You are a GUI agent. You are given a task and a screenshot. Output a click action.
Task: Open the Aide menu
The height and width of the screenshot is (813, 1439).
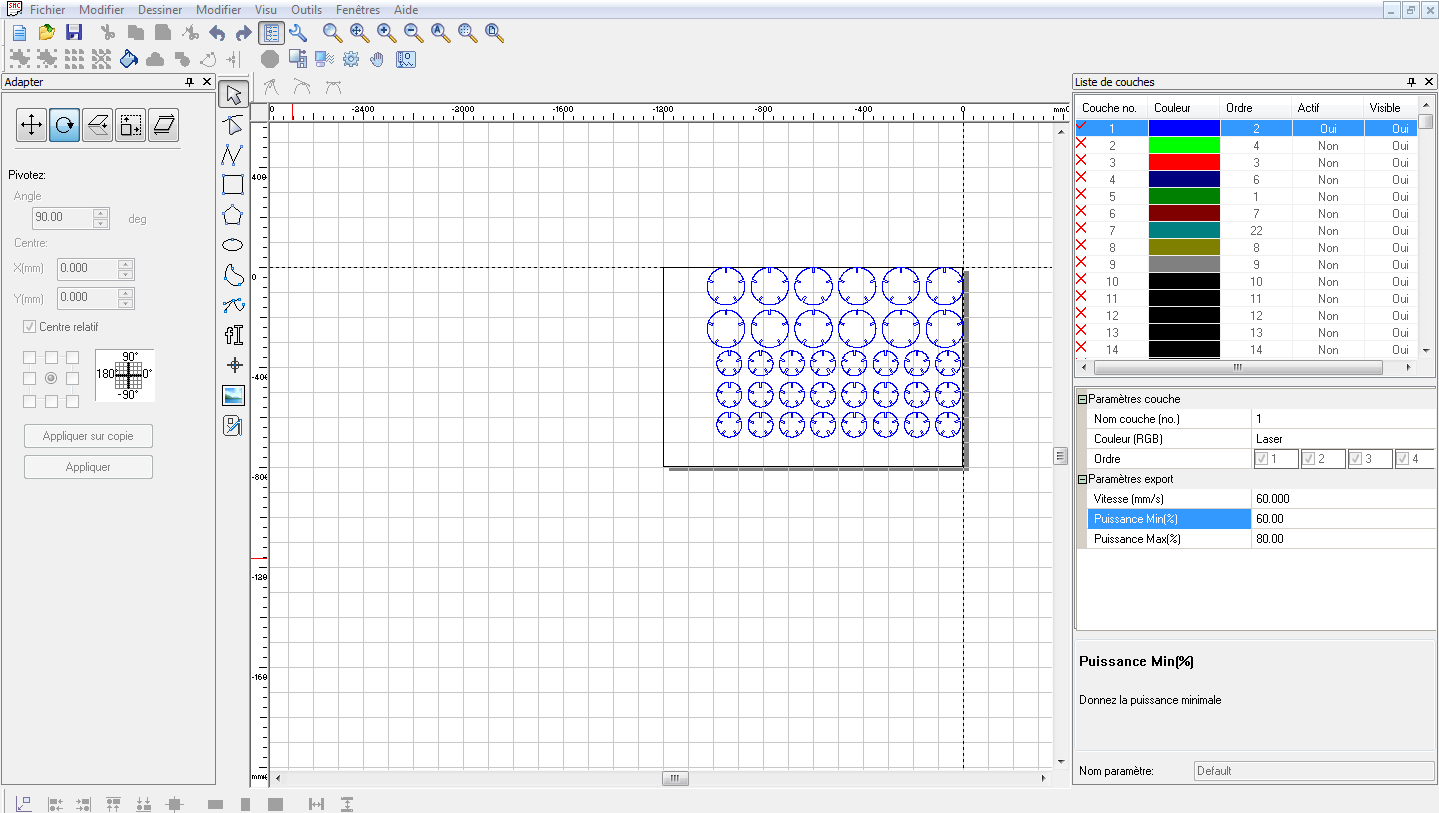click(x=406, y=10)
